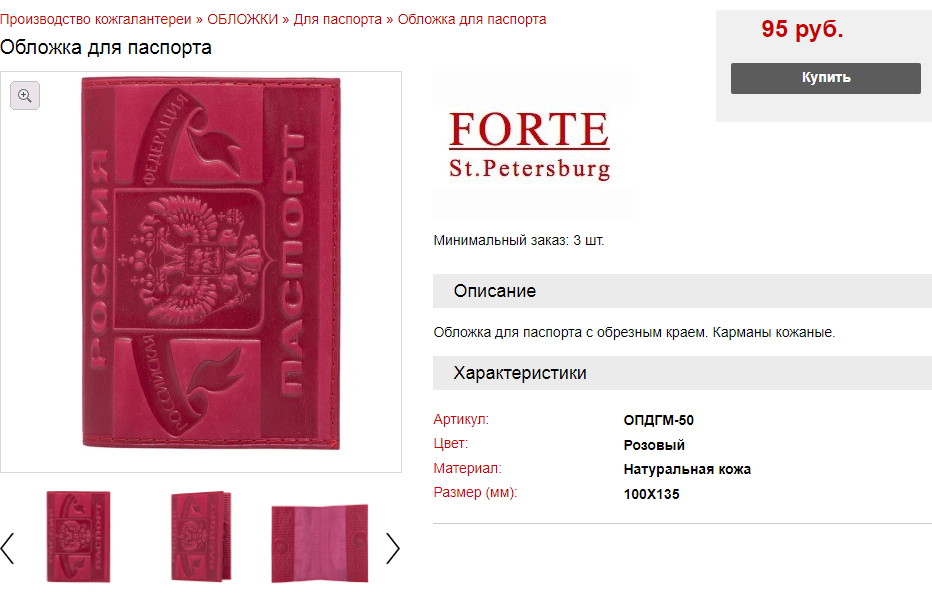
Task: Go to ОБЛОЖКИ breadcrumb category
Action: [x=243, y=20]
